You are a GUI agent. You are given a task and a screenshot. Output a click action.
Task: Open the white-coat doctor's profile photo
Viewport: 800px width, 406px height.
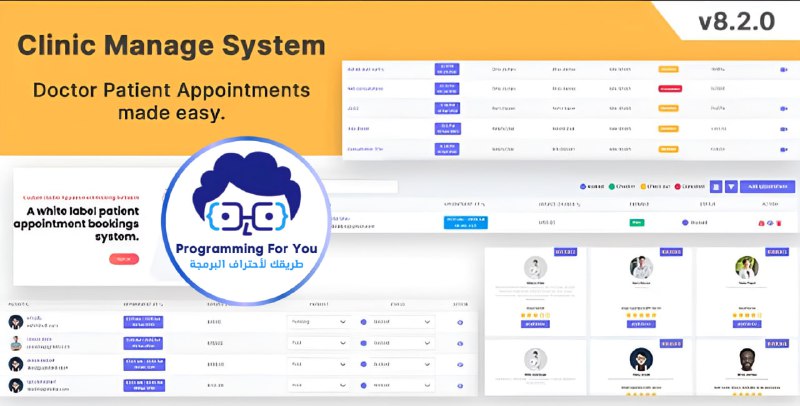click(x=641, y=267)
